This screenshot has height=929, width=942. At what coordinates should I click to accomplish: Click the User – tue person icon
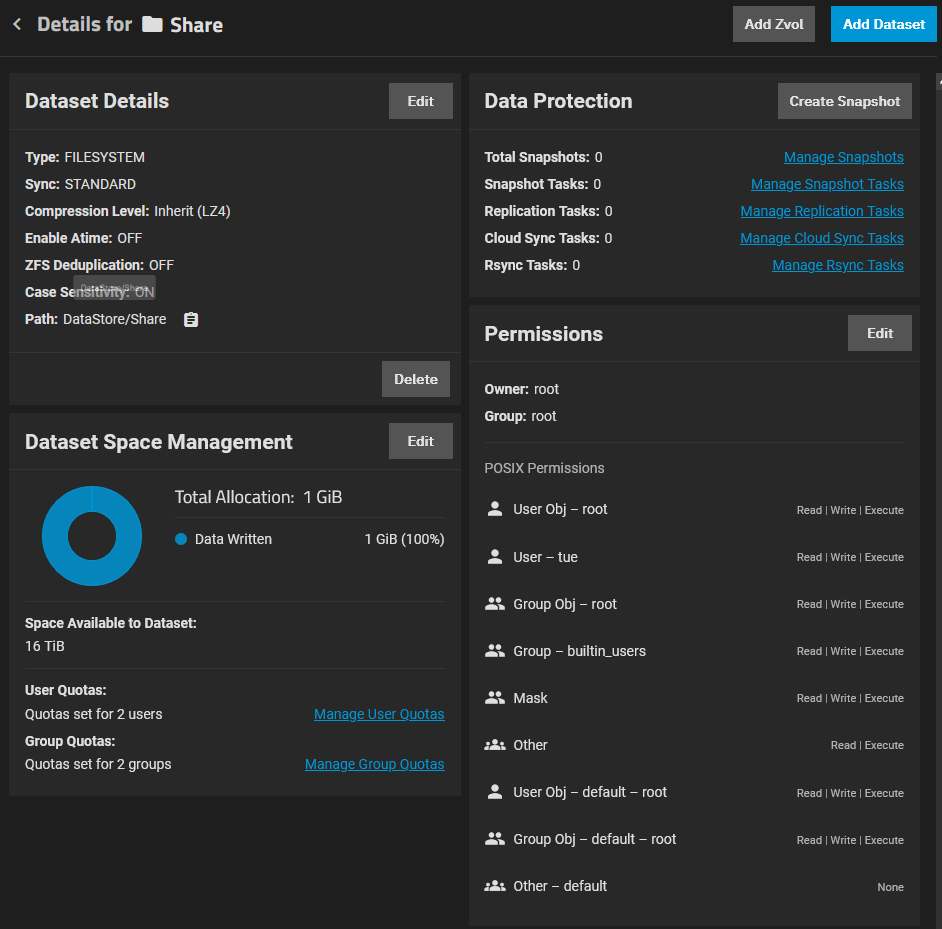(x=495, y=556)
